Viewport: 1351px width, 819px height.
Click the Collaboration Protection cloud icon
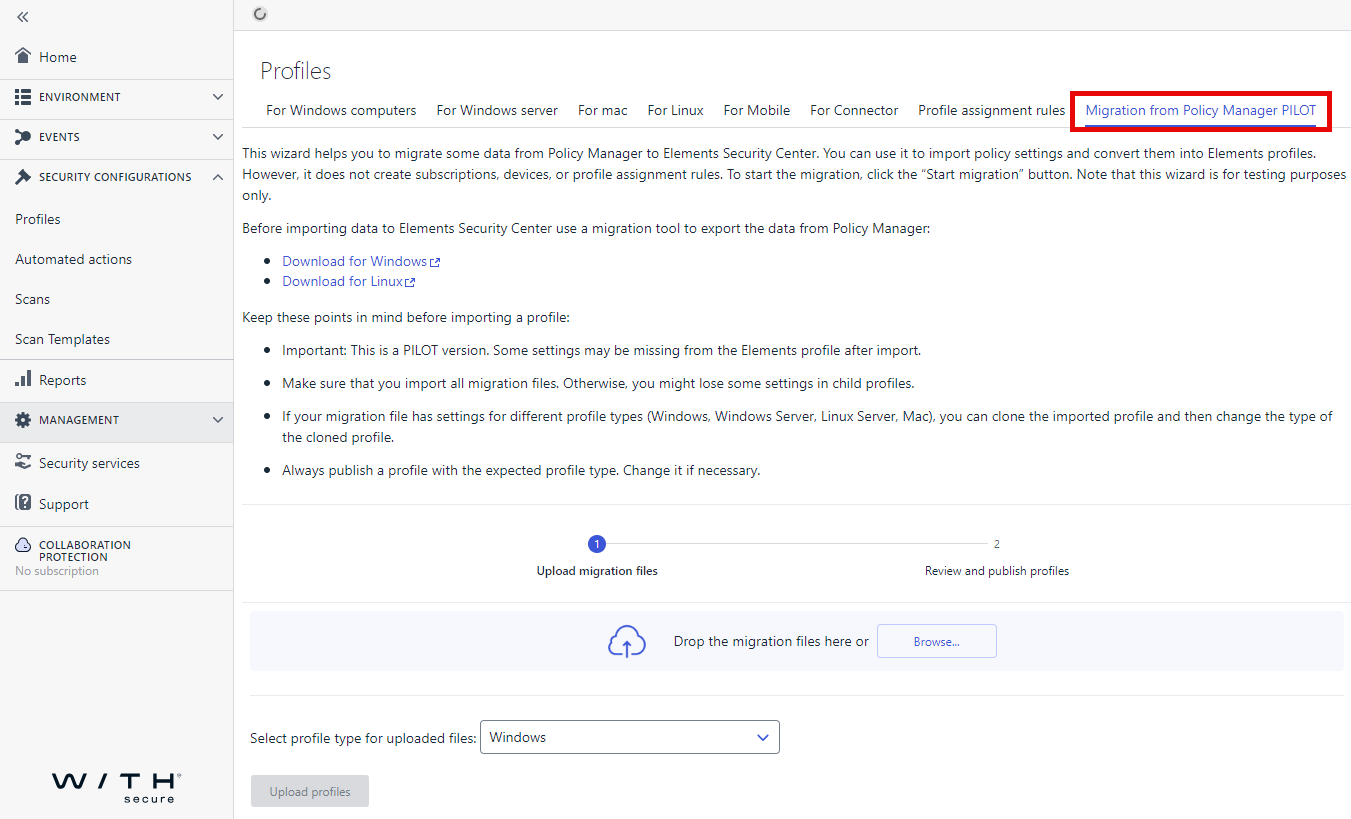click(23, 545)
